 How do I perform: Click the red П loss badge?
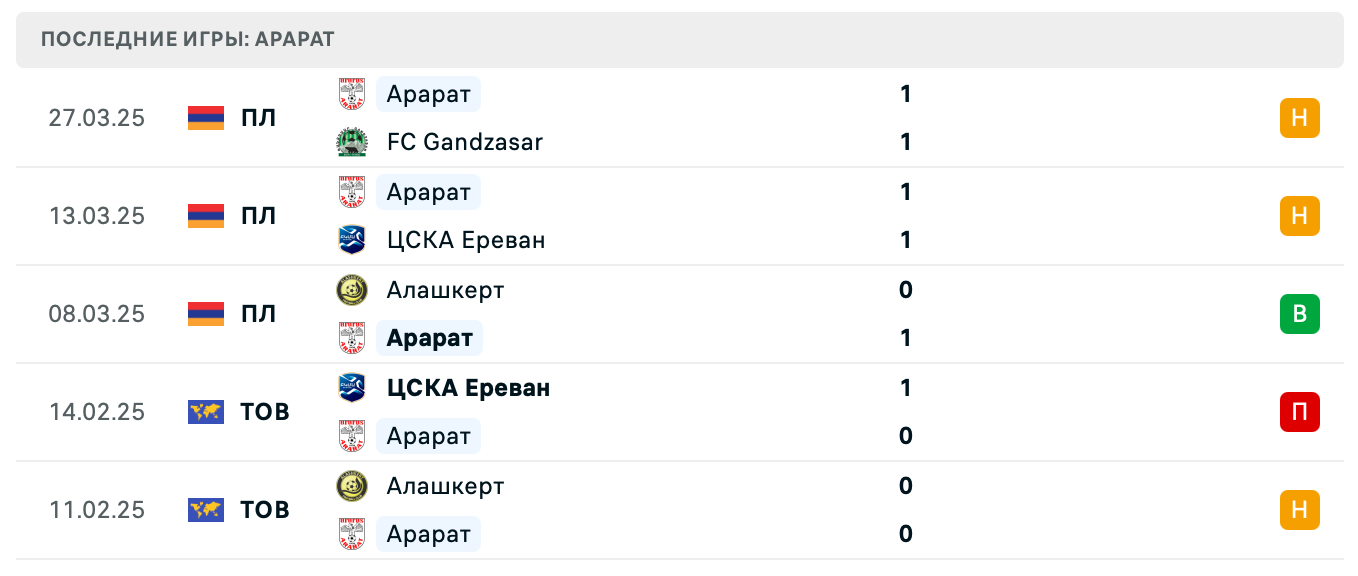1300,411
